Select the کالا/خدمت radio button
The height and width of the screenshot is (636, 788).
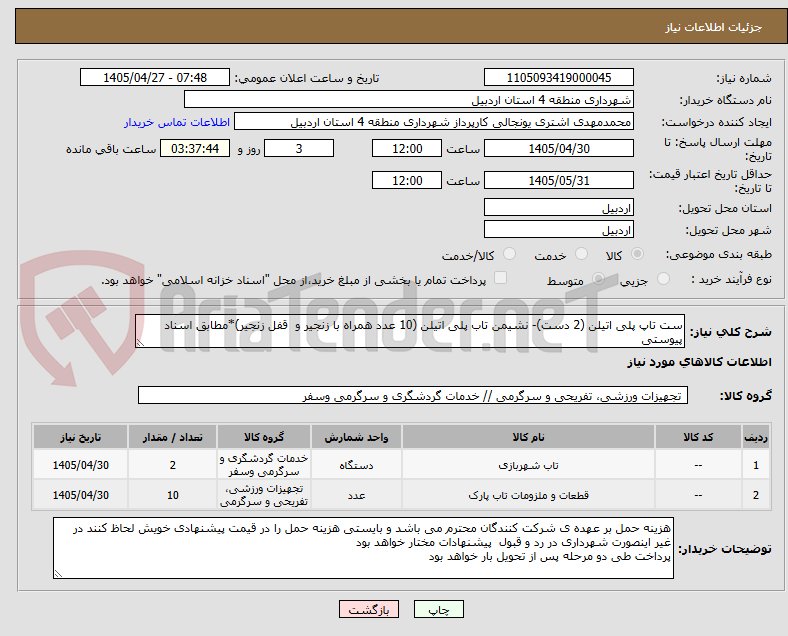coord(510,254)
